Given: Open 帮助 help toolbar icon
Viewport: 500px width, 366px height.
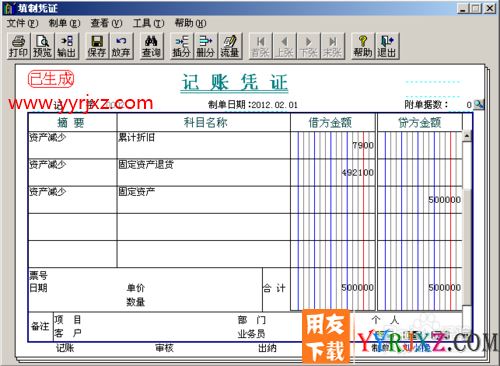Looking at the screenshot, I should click(x=363, y=46).
